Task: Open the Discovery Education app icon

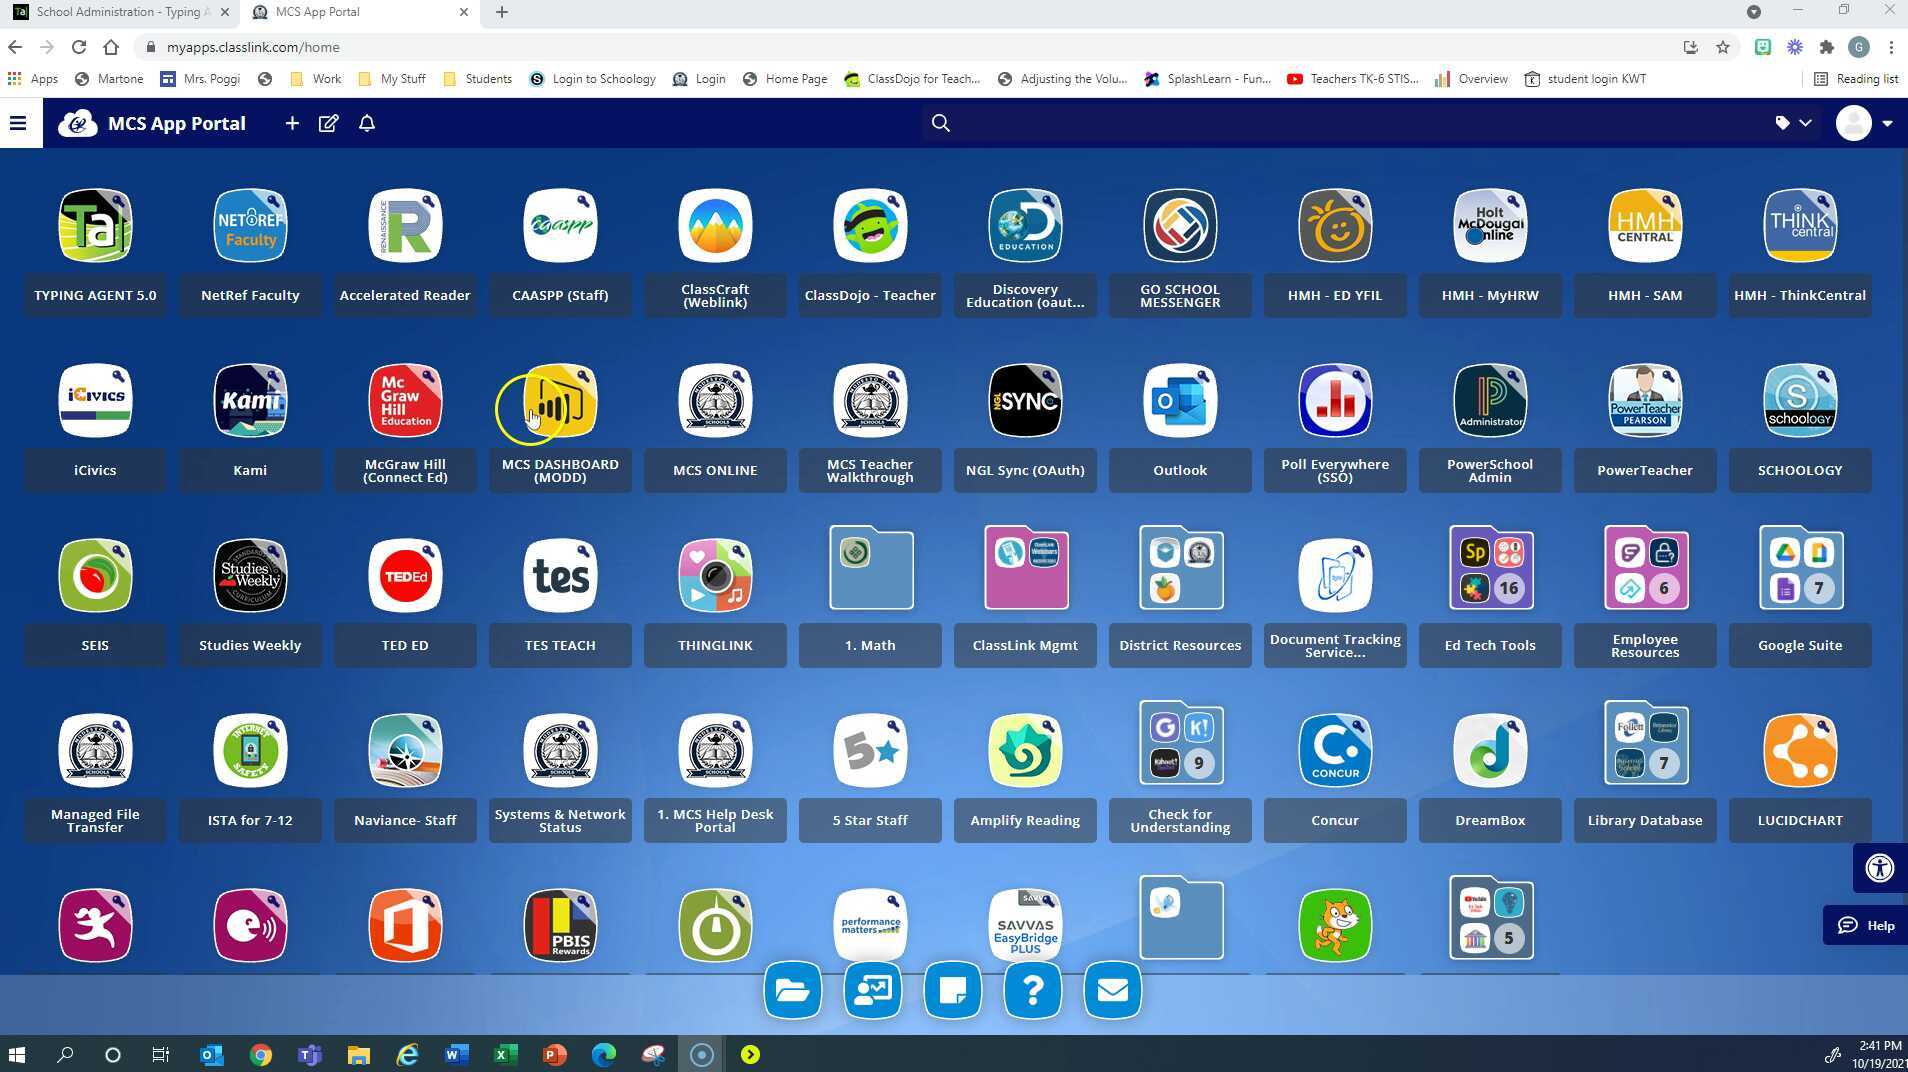Action: coord(1025,226)
